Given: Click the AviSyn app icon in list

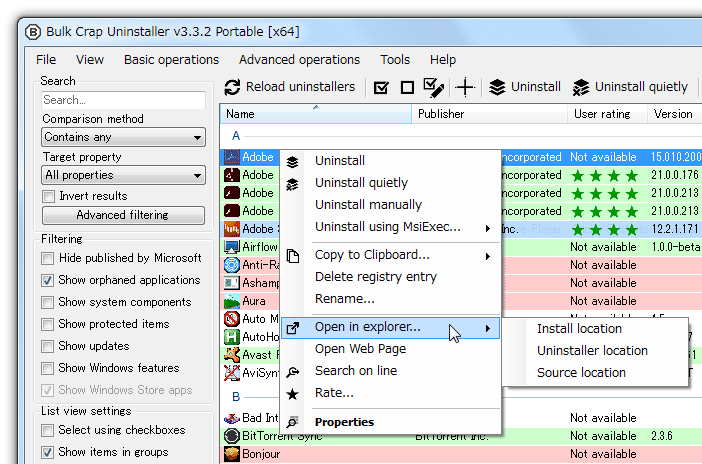Looking at the screenshot, I should [x=231, y=373].
